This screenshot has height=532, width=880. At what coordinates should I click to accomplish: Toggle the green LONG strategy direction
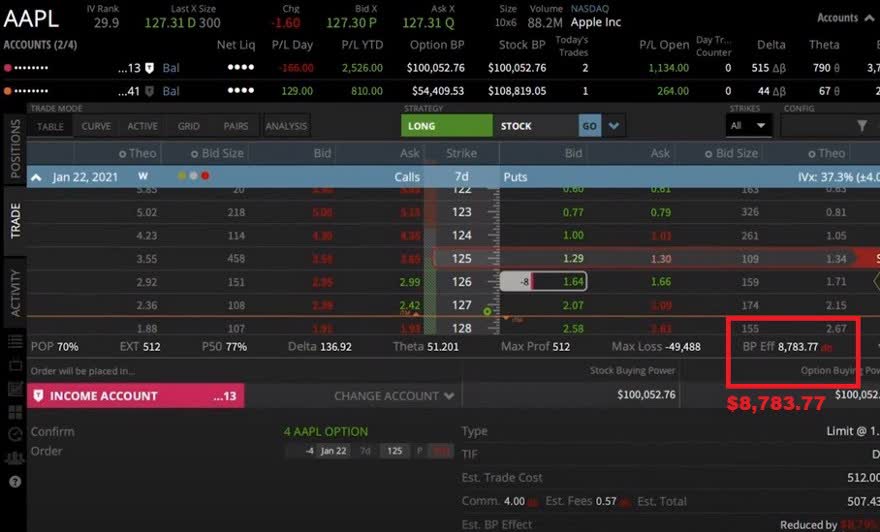click(447, 126)
